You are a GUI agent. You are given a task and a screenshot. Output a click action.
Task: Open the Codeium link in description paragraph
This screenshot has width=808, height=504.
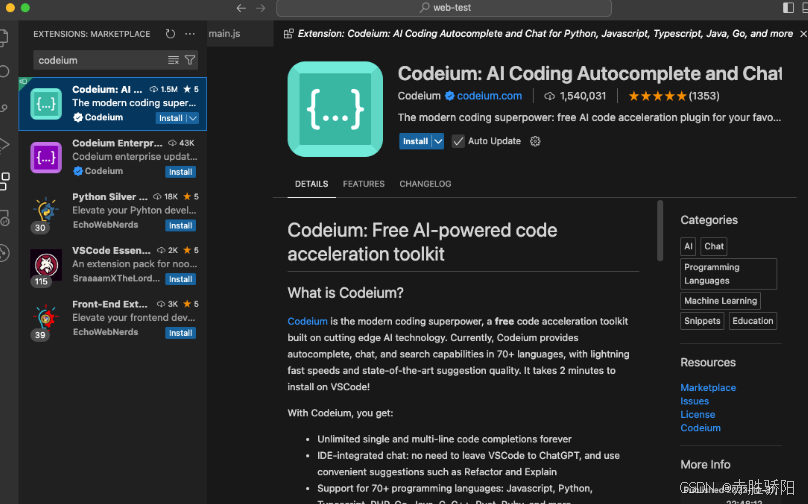307,321
